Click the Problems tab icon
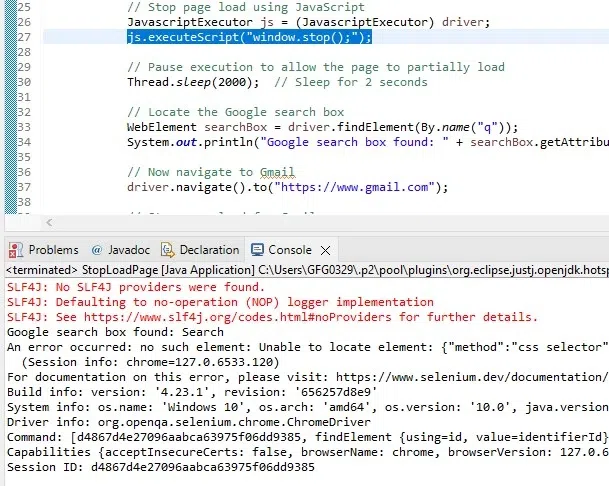The height and width of the screenshot is (486, 609). [16, 250]
